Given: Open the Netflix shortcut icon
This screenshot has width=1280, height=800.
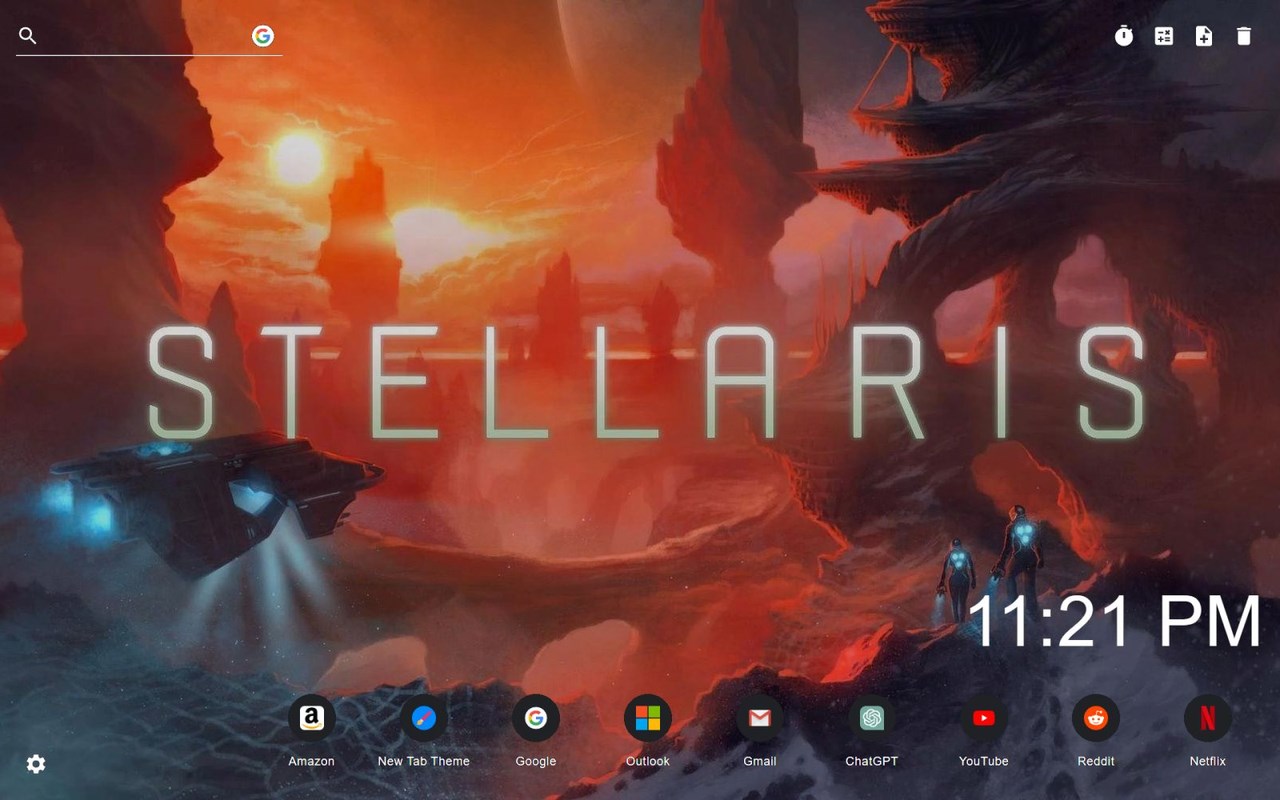Looking at the screenshot, I should 1208,718.
